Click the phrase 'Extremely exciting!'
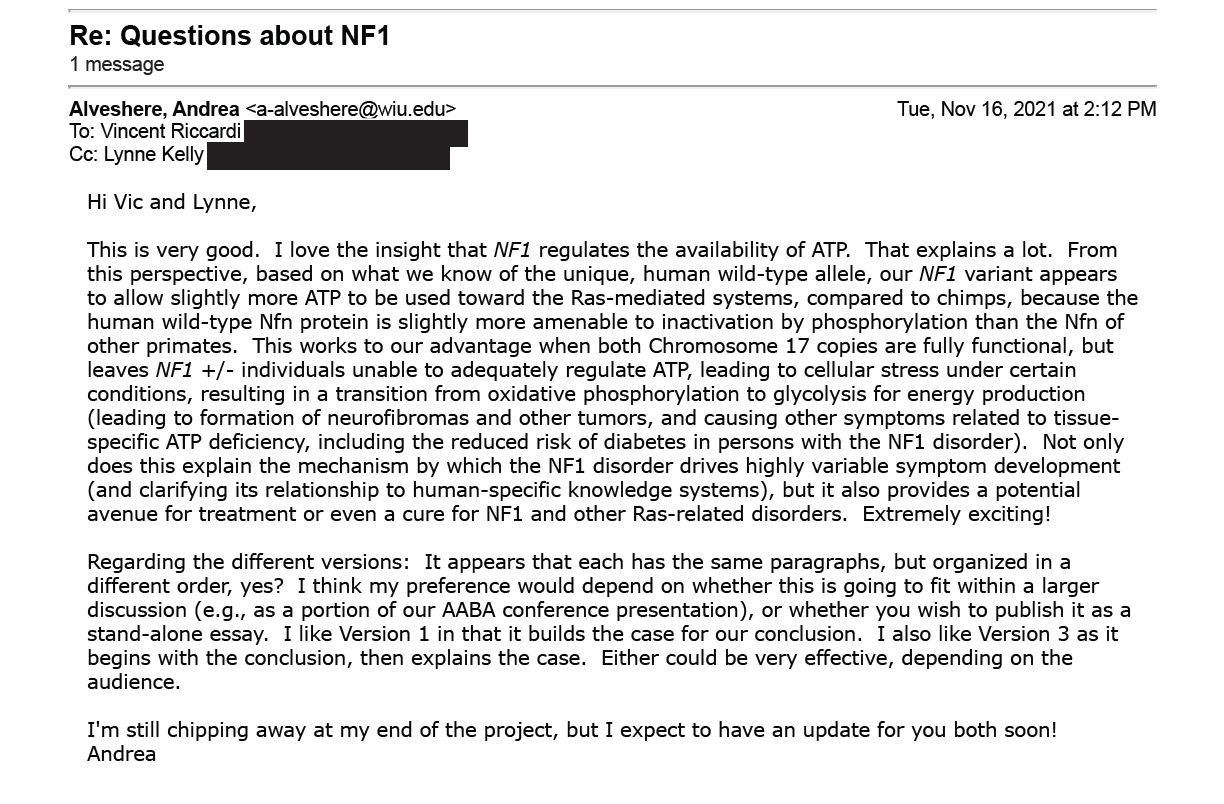 (957, 514)
